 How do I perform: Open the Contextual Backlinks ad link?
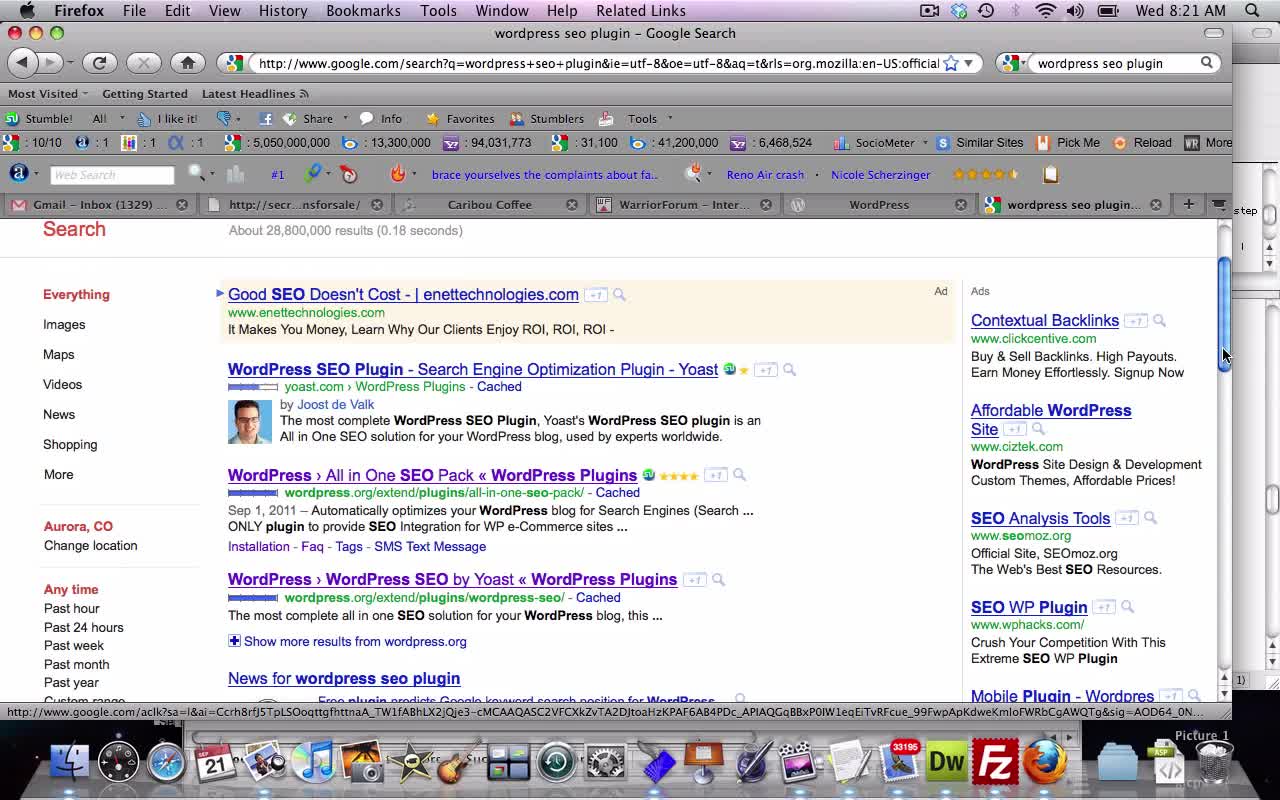pyautogui.click(x=1045, y=320)
